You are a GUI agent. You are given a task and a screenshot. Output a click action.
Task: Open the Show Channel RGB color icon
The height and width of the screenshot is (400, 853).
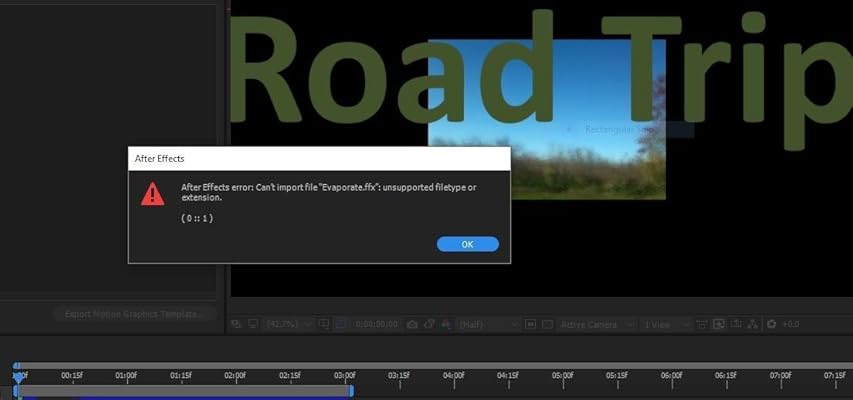tap(446, 324)
